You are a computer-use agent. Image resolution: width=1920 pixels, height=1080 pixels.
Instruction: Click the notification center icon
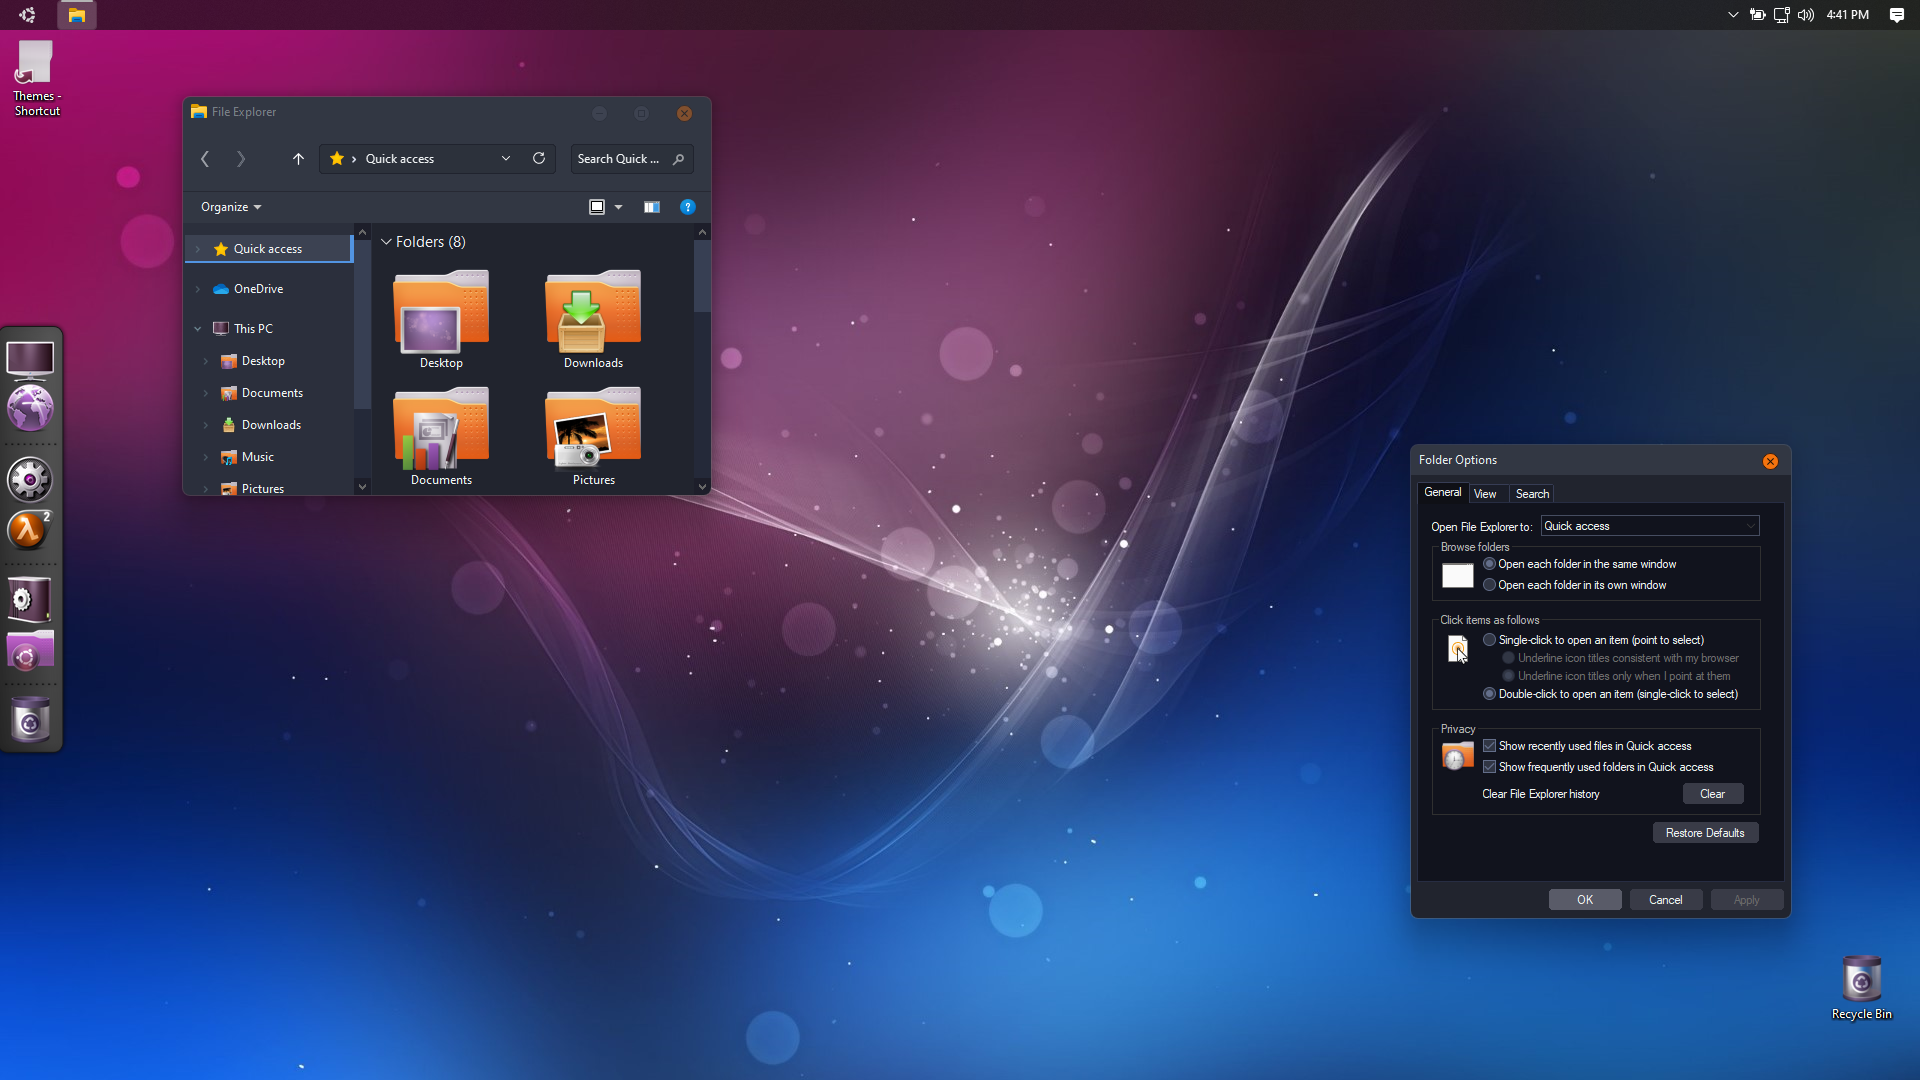click(x=1897, y=15)
